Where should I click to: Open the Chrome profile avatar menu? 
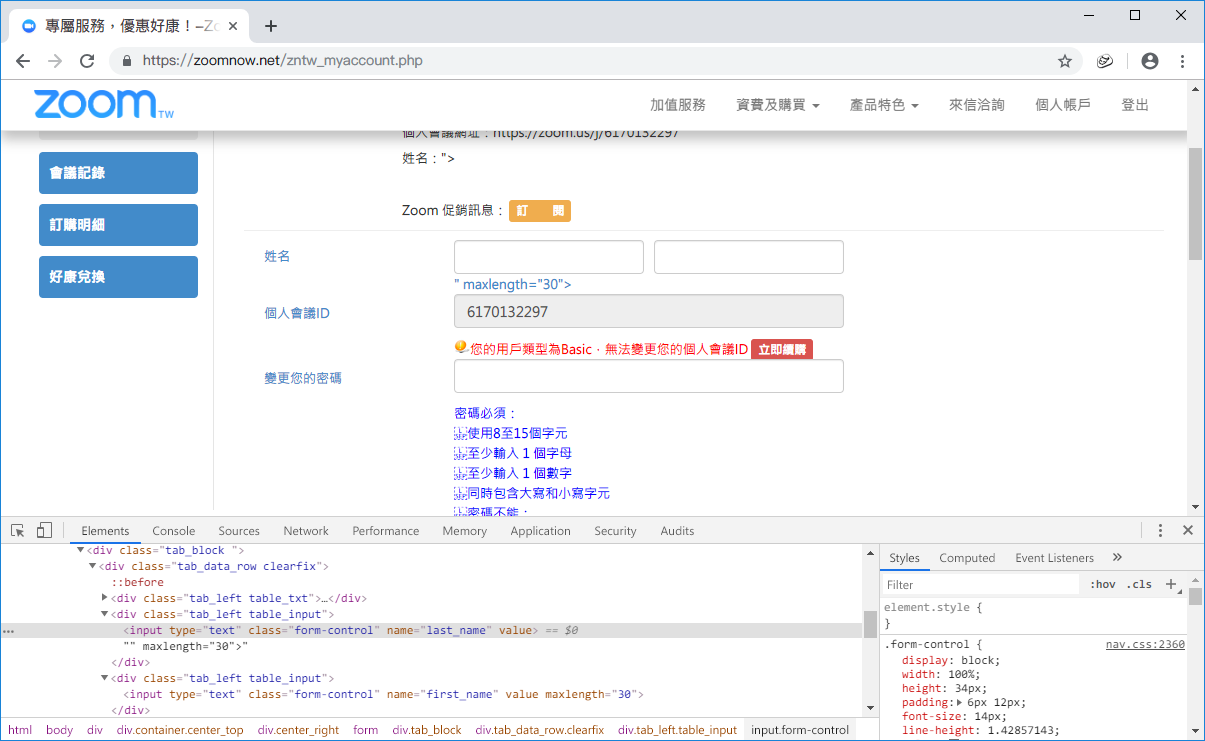(x=1150, y=61)
